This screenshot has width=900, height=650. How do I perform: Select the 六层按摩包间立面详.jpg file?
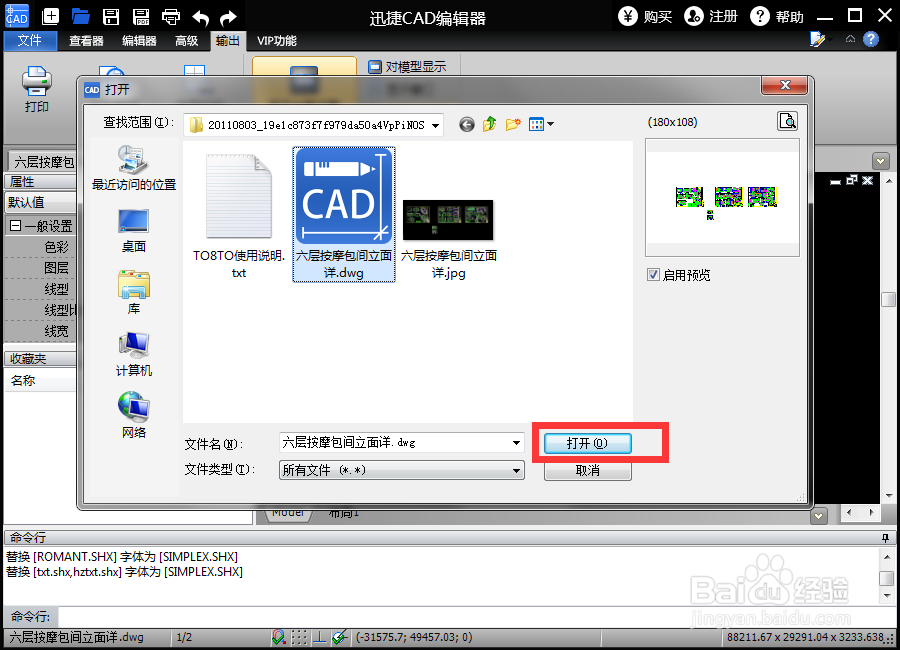449,239
